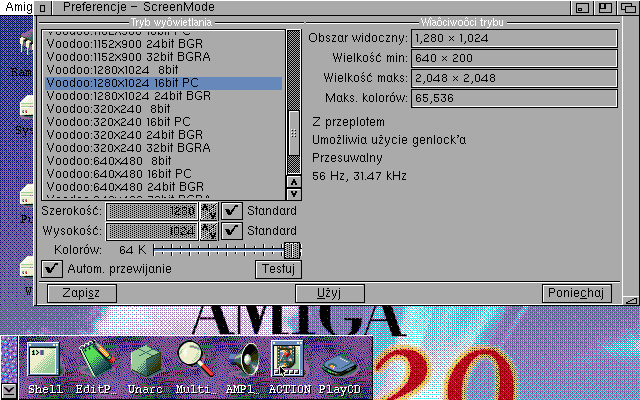Close the ScreenMode preferences window
Screen dimensions: 640x400
click(x=43, y=8)
